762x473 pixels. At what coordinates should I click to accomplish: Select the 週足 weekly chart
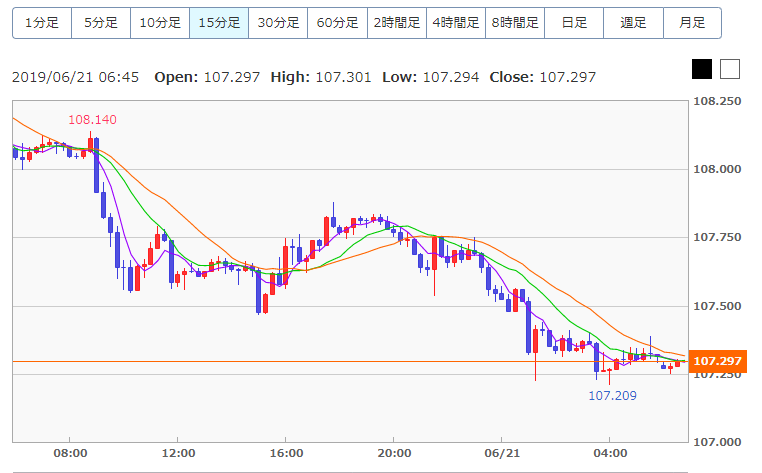(632, 23)
